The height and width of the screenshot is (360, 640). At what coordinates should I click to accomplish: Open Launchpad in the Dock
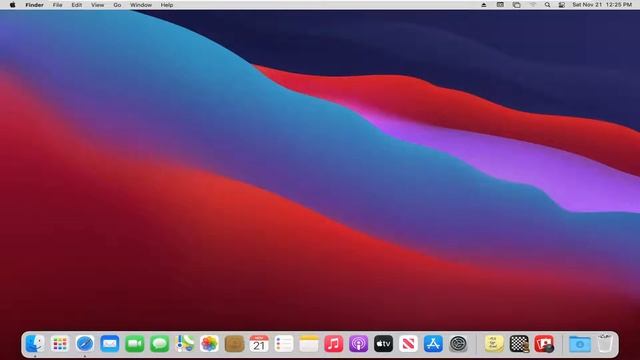(x=60, y=344)
